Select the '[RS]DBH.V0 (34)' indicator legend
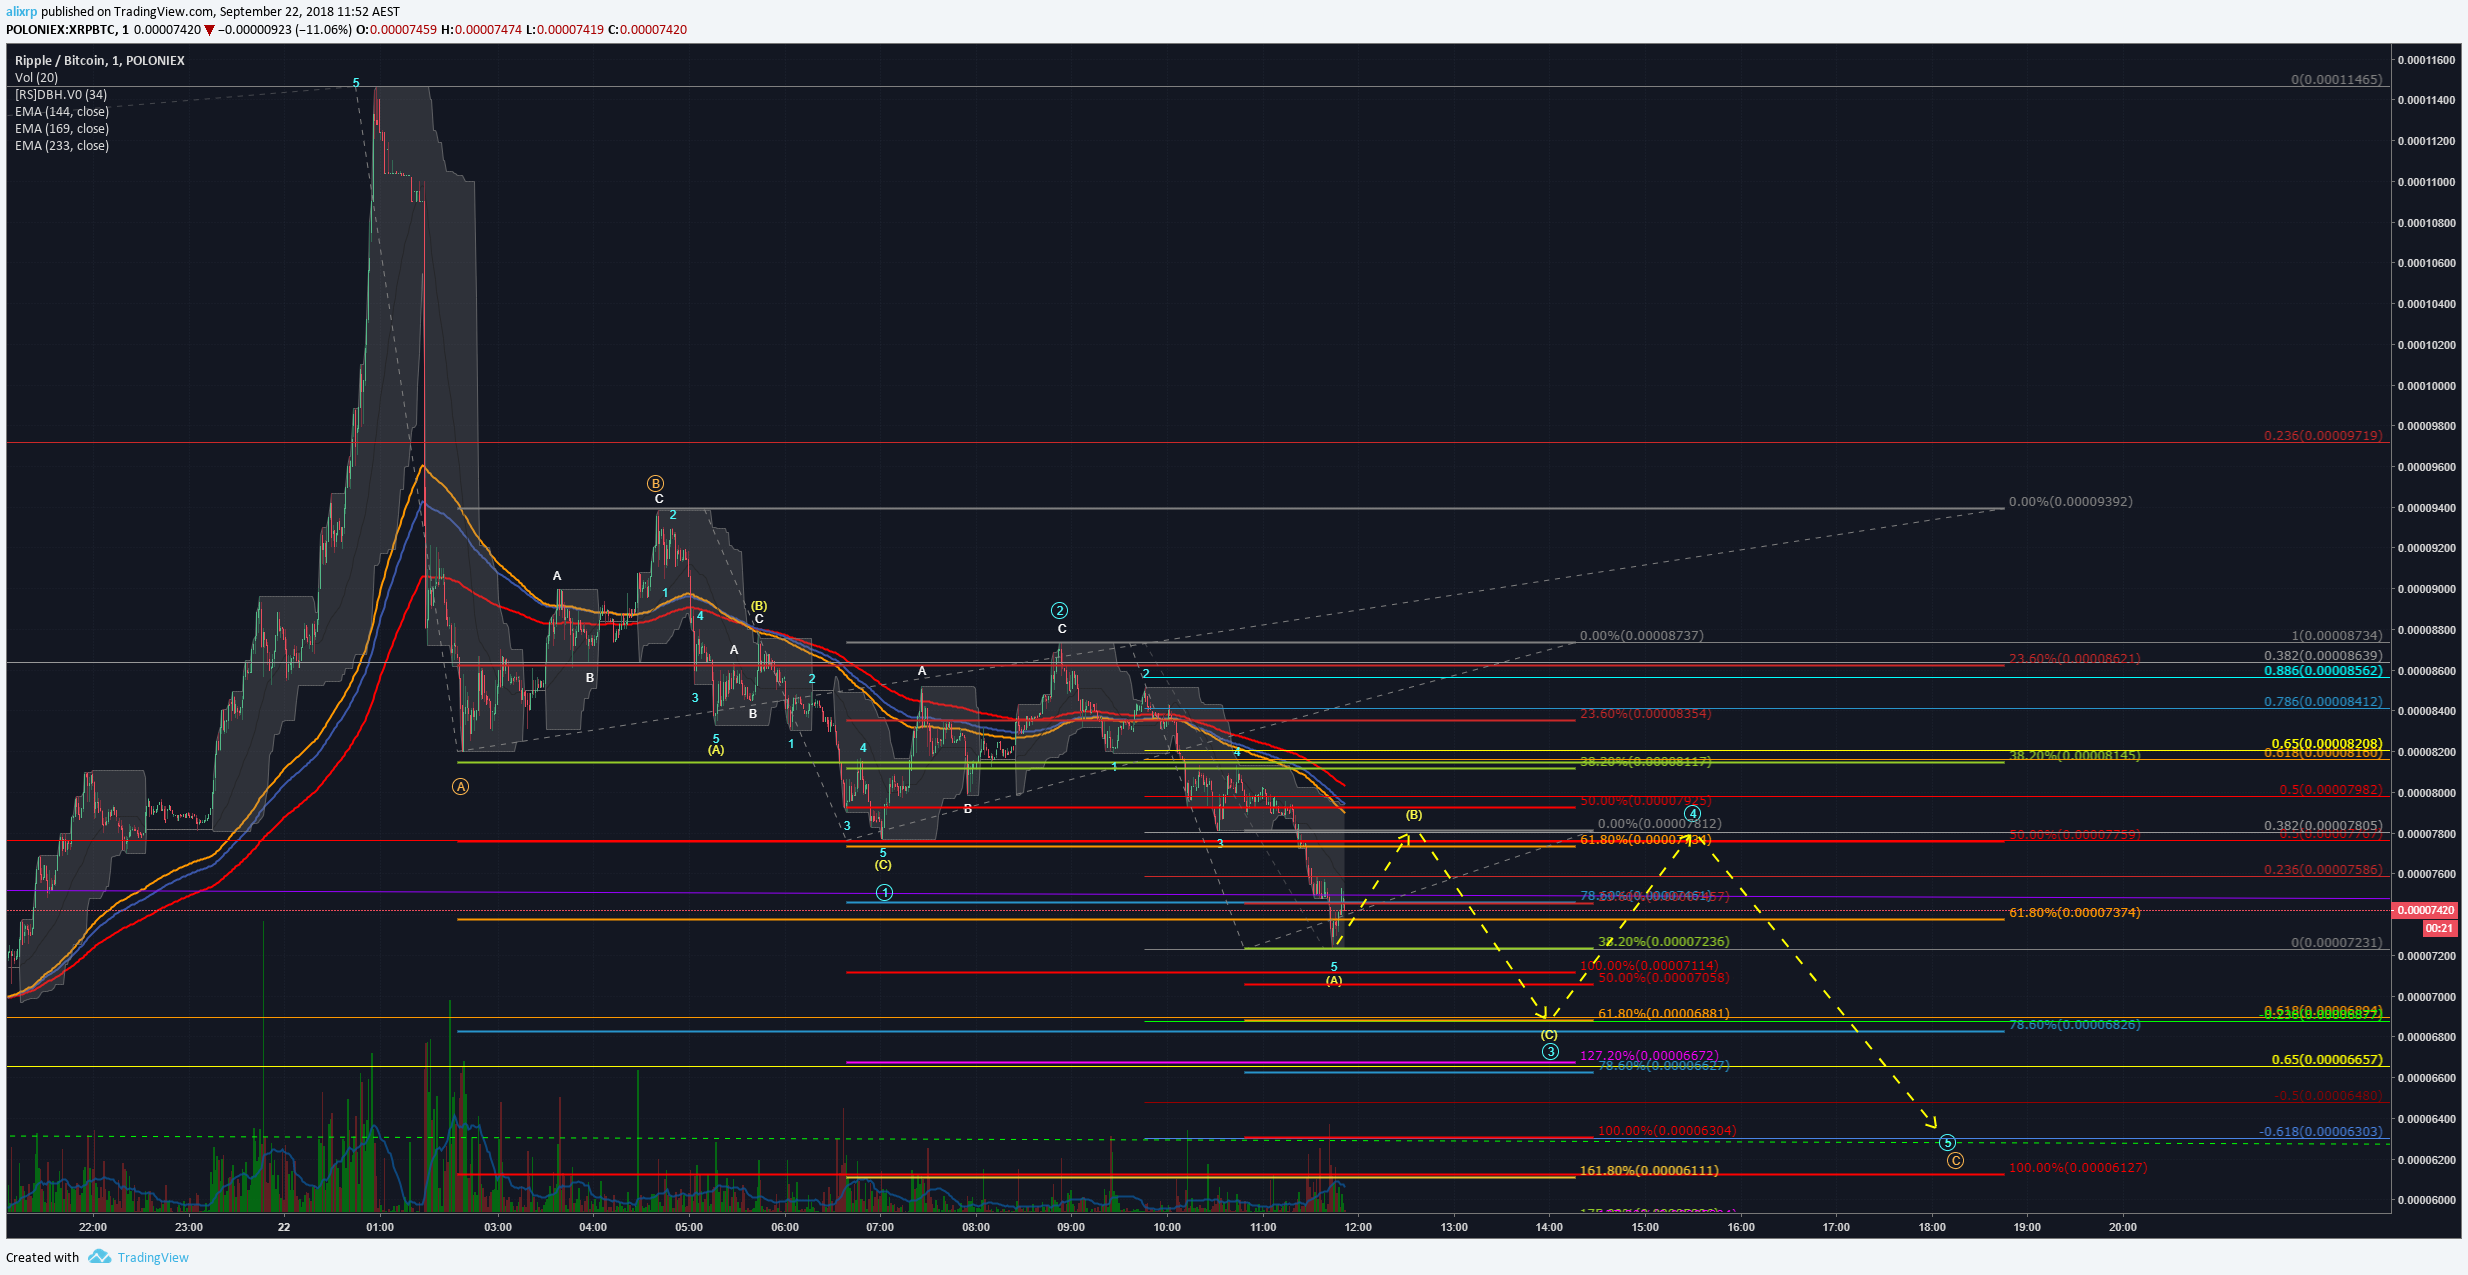The image size is (2468, 1275). pyautogui.click(x=61, y=95)
